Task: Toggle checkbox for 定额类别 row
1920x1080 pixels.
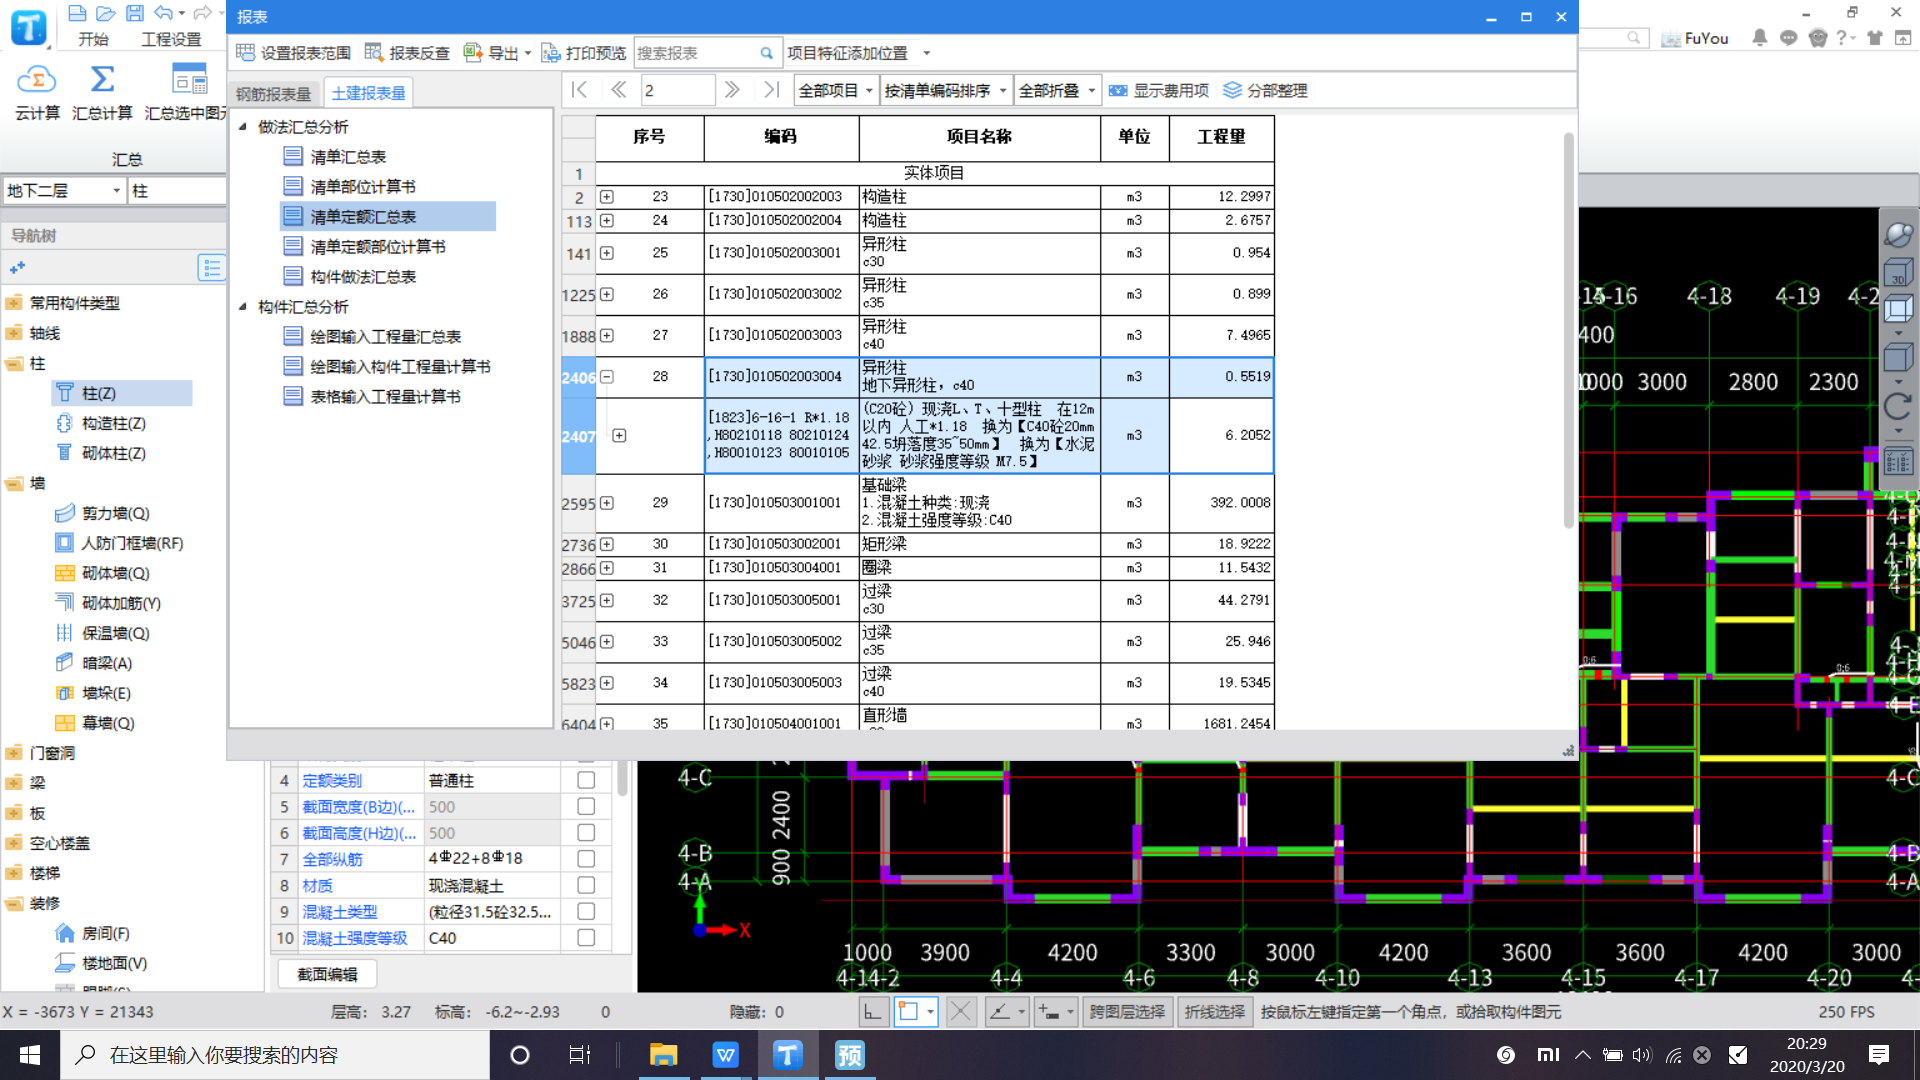Action: [x=586, y=780]
